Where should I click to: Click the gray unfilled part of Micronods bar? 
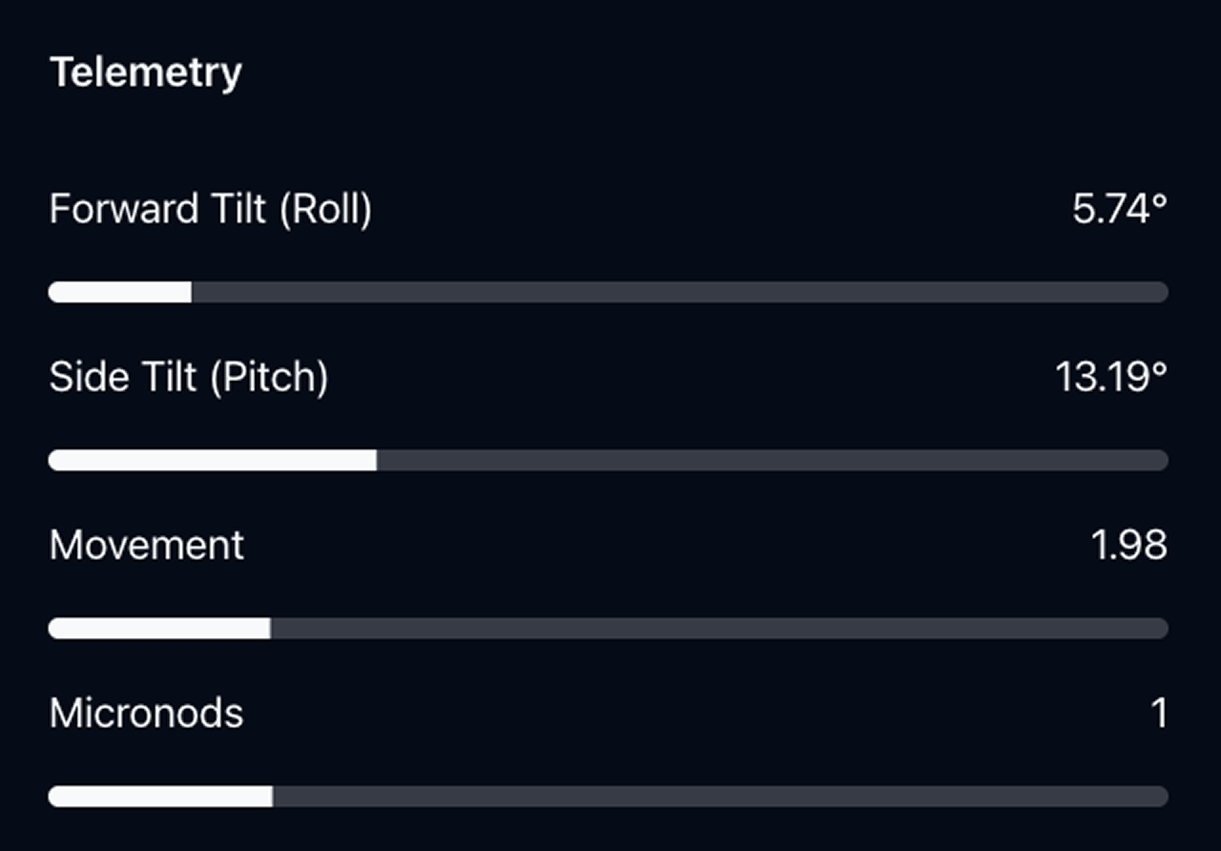720,796
